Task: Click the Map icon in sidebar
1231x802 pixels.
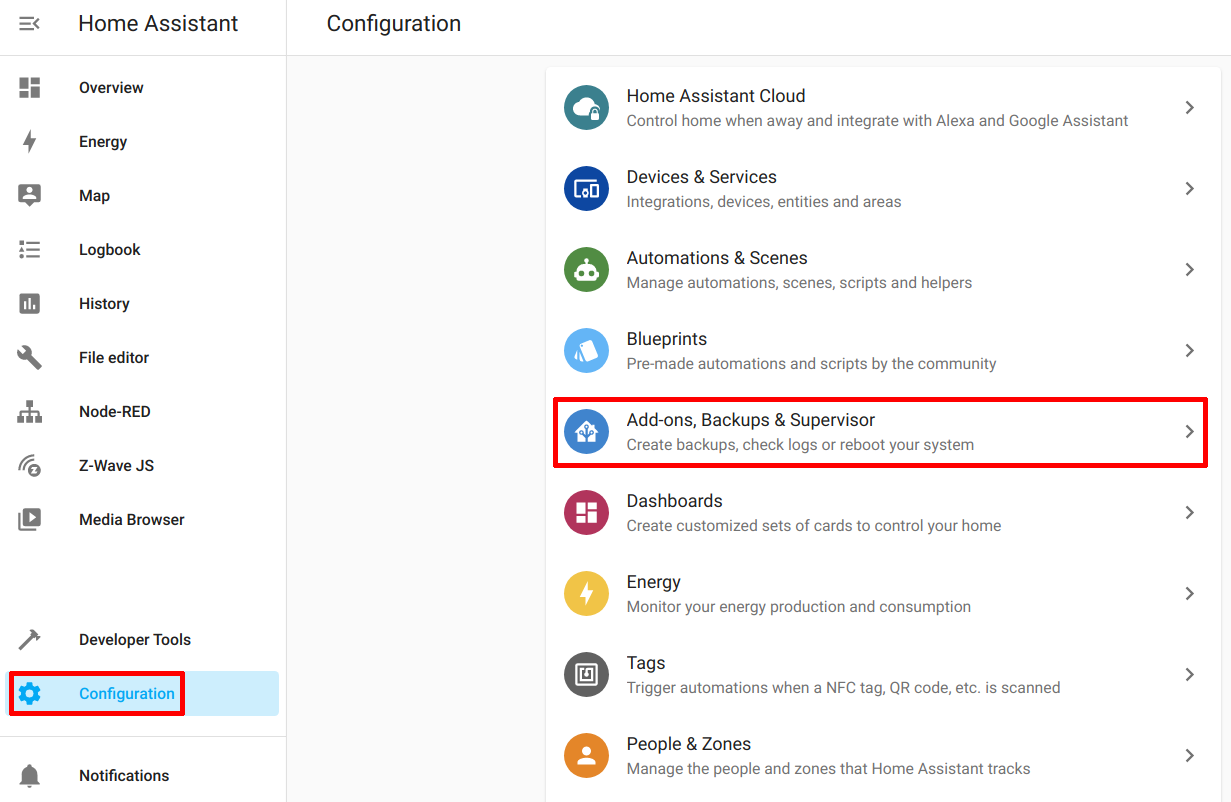Action: 30,196
